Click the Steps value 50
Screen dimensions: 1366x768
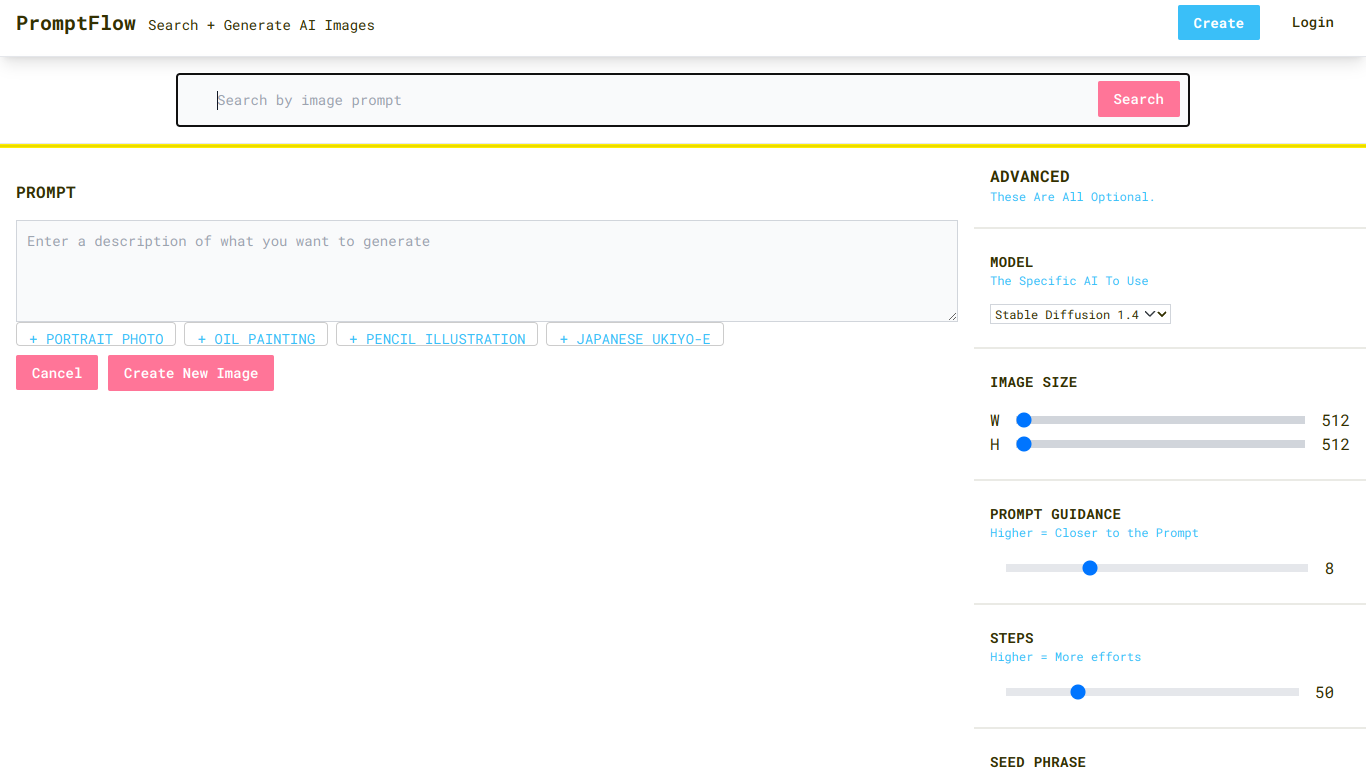[1324, 693]
